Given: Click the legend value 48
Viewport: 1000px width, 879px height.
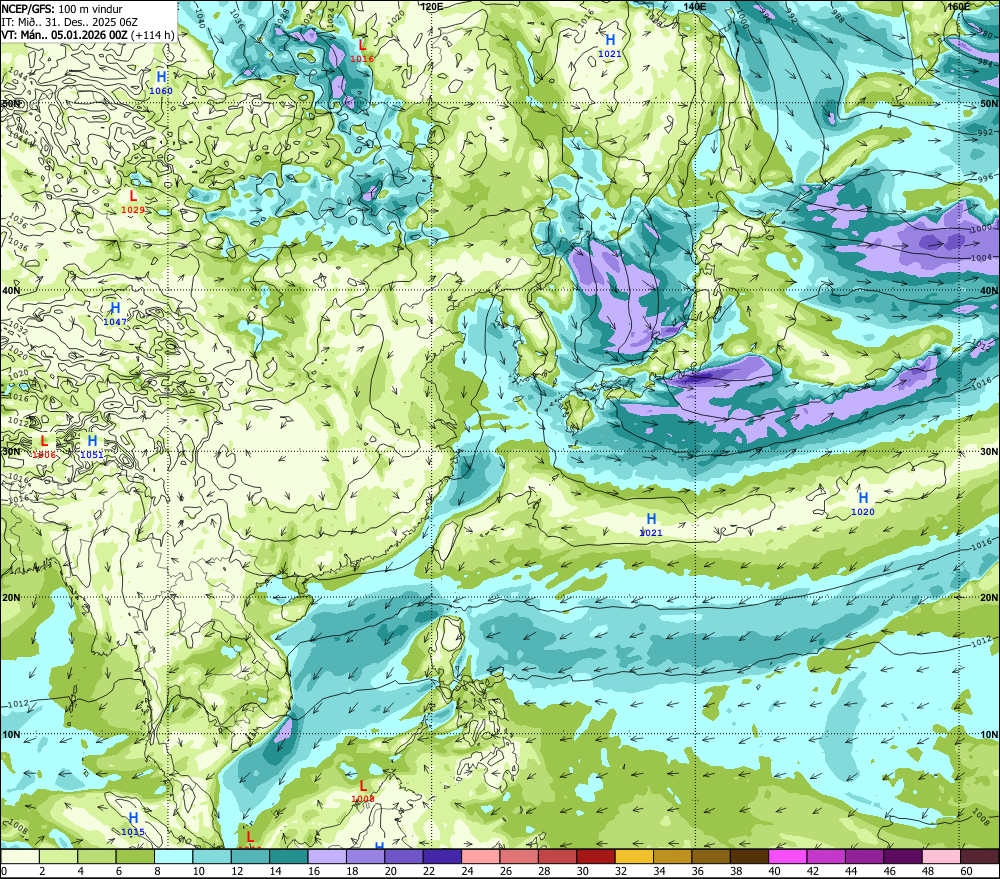Looking at the screenshot, I should (x=927, y=871).
